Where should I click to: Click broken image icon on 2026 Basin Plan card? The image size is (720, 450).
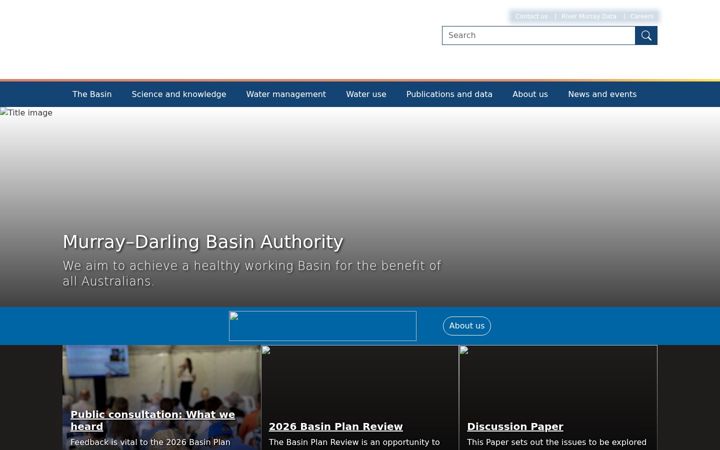[266, 350]
